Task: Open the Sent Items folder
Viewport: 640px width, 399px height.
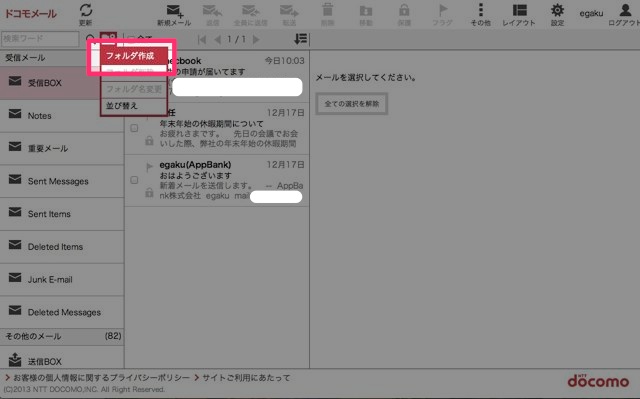Action: 62,214
